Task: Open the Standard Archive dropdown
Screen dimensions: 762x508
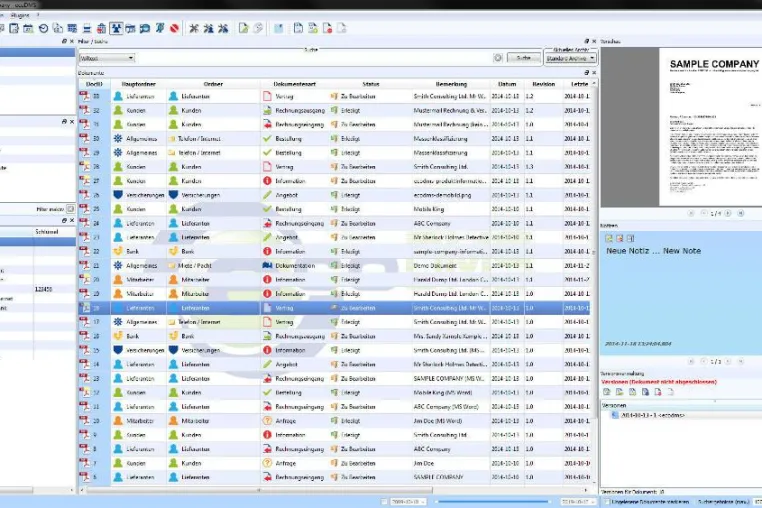Action: tap(570, 58)
